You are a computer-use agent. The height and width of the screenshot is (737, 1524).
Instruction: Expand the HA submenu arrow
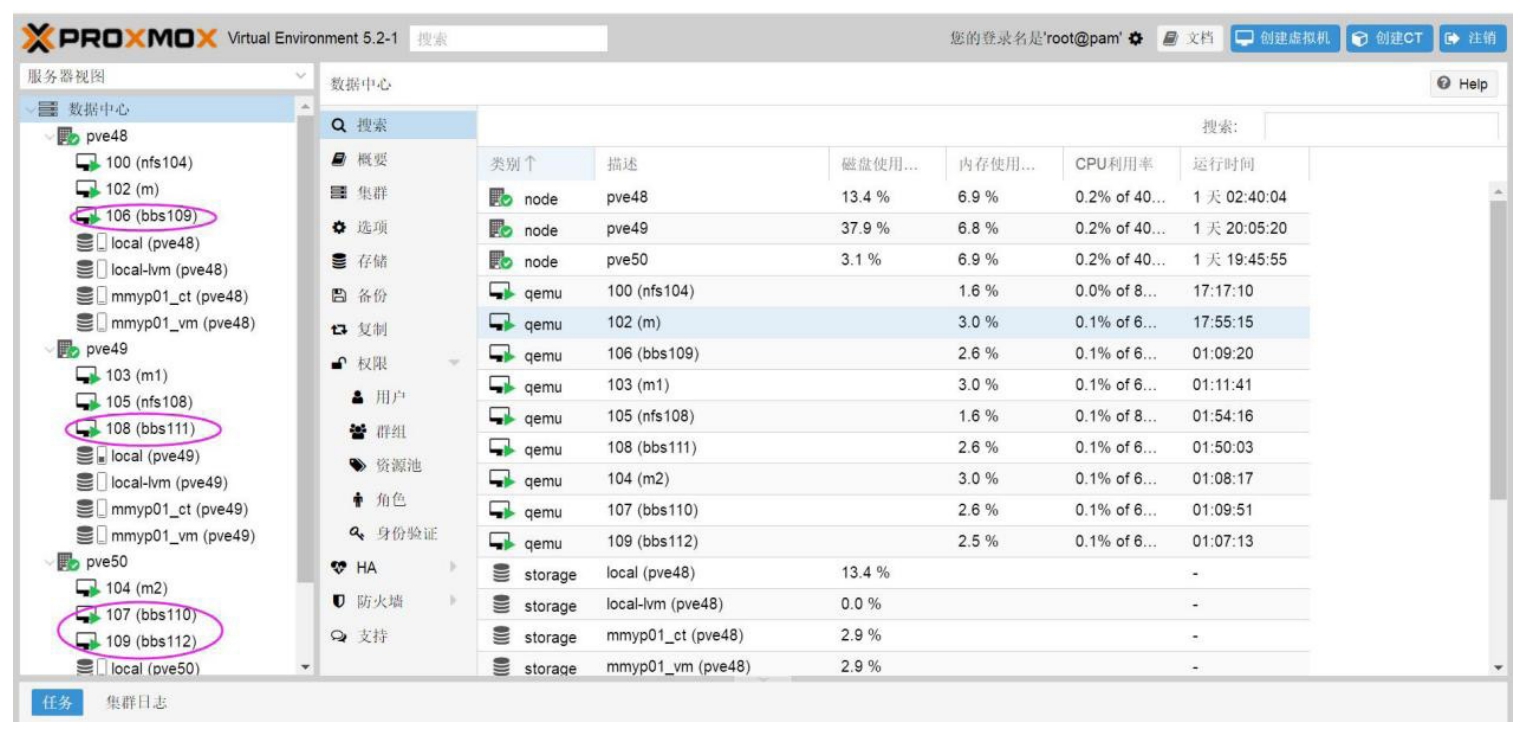[x=453, y=568]
